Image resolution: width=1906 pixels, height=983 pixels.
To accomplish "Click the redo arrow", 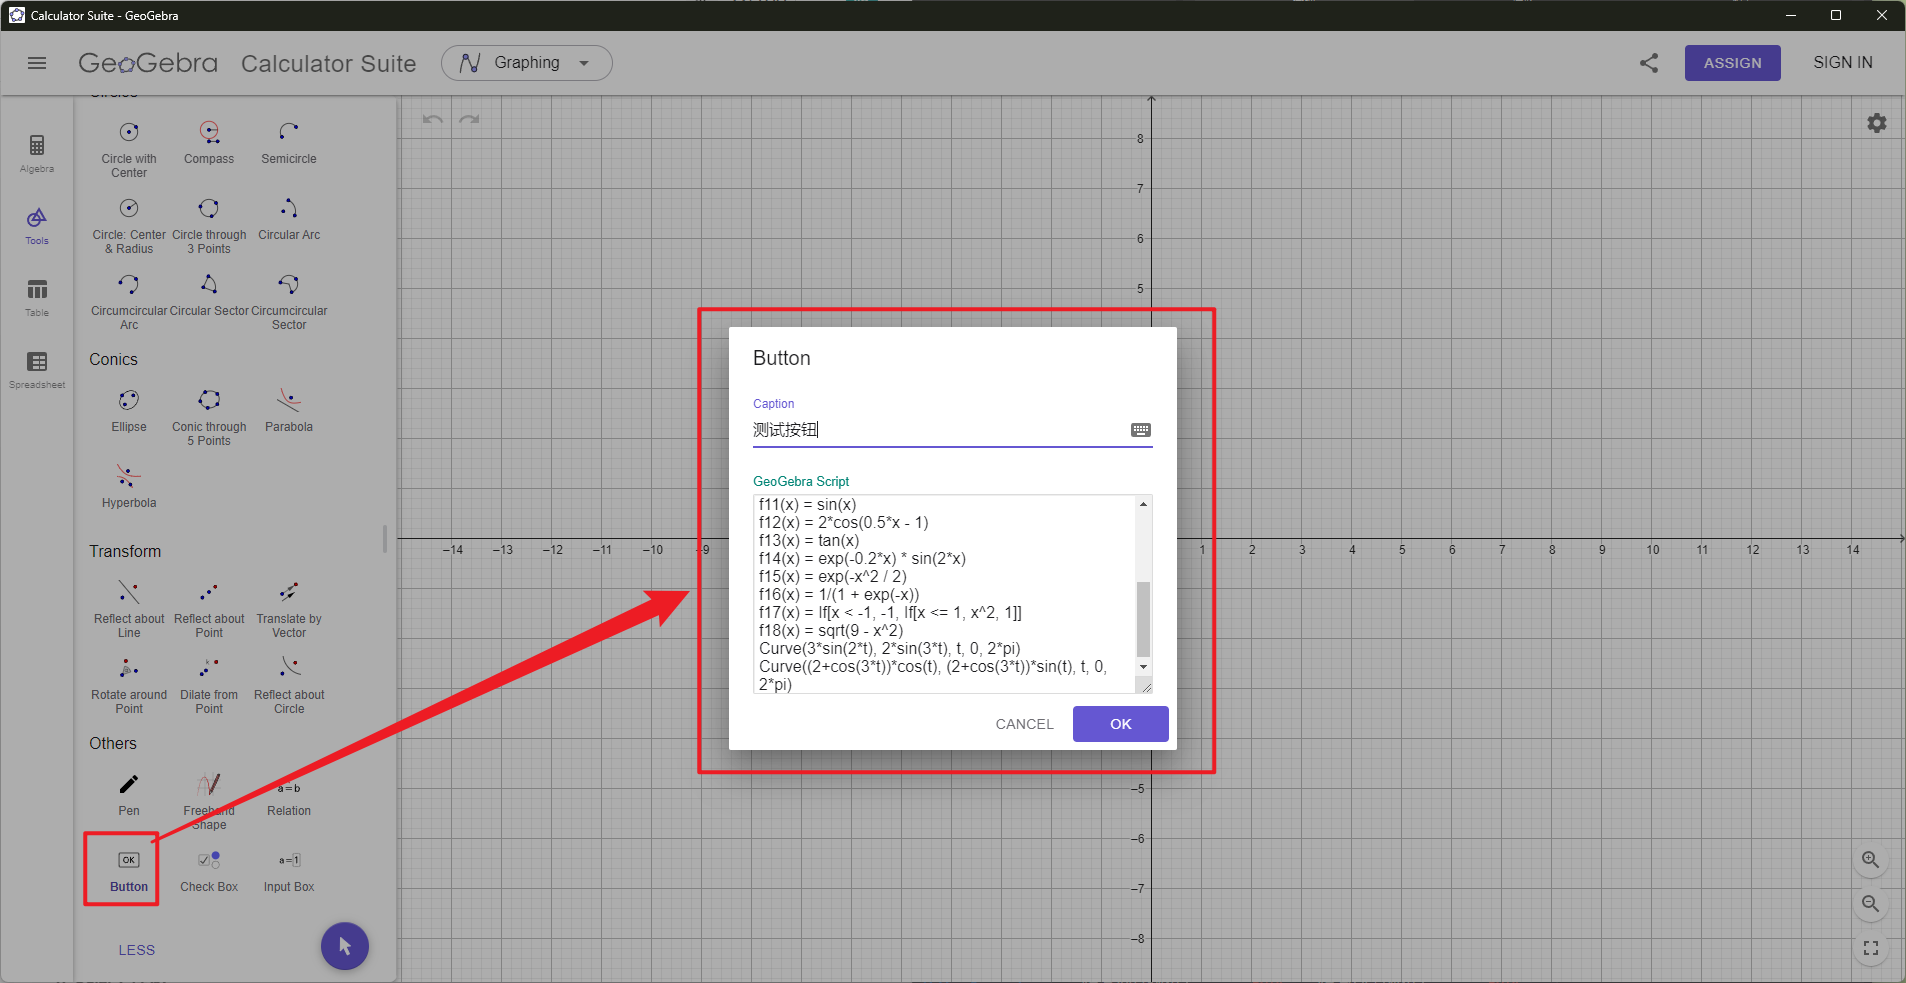I will [469, 120].
